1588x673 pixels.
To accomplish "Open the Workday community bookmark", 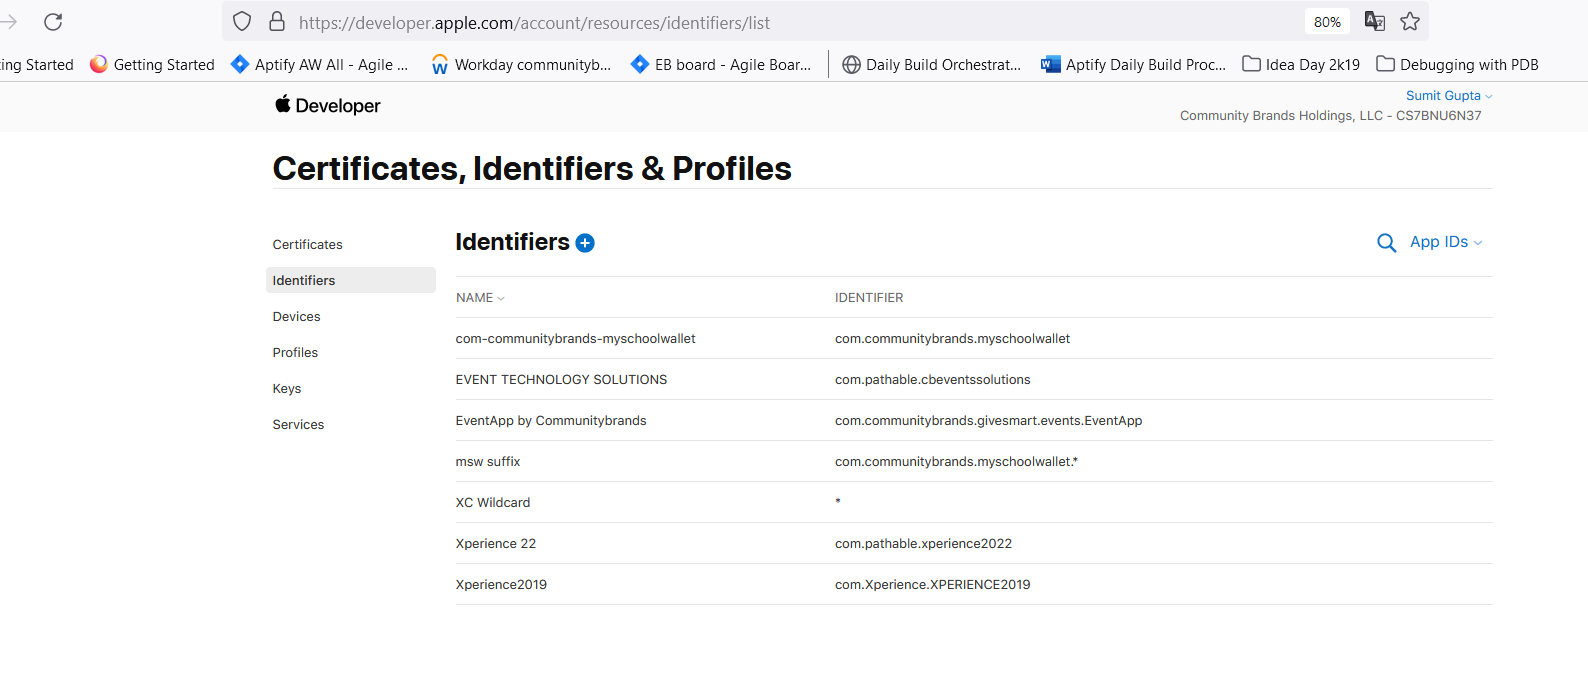I will (x=521, y=65).
